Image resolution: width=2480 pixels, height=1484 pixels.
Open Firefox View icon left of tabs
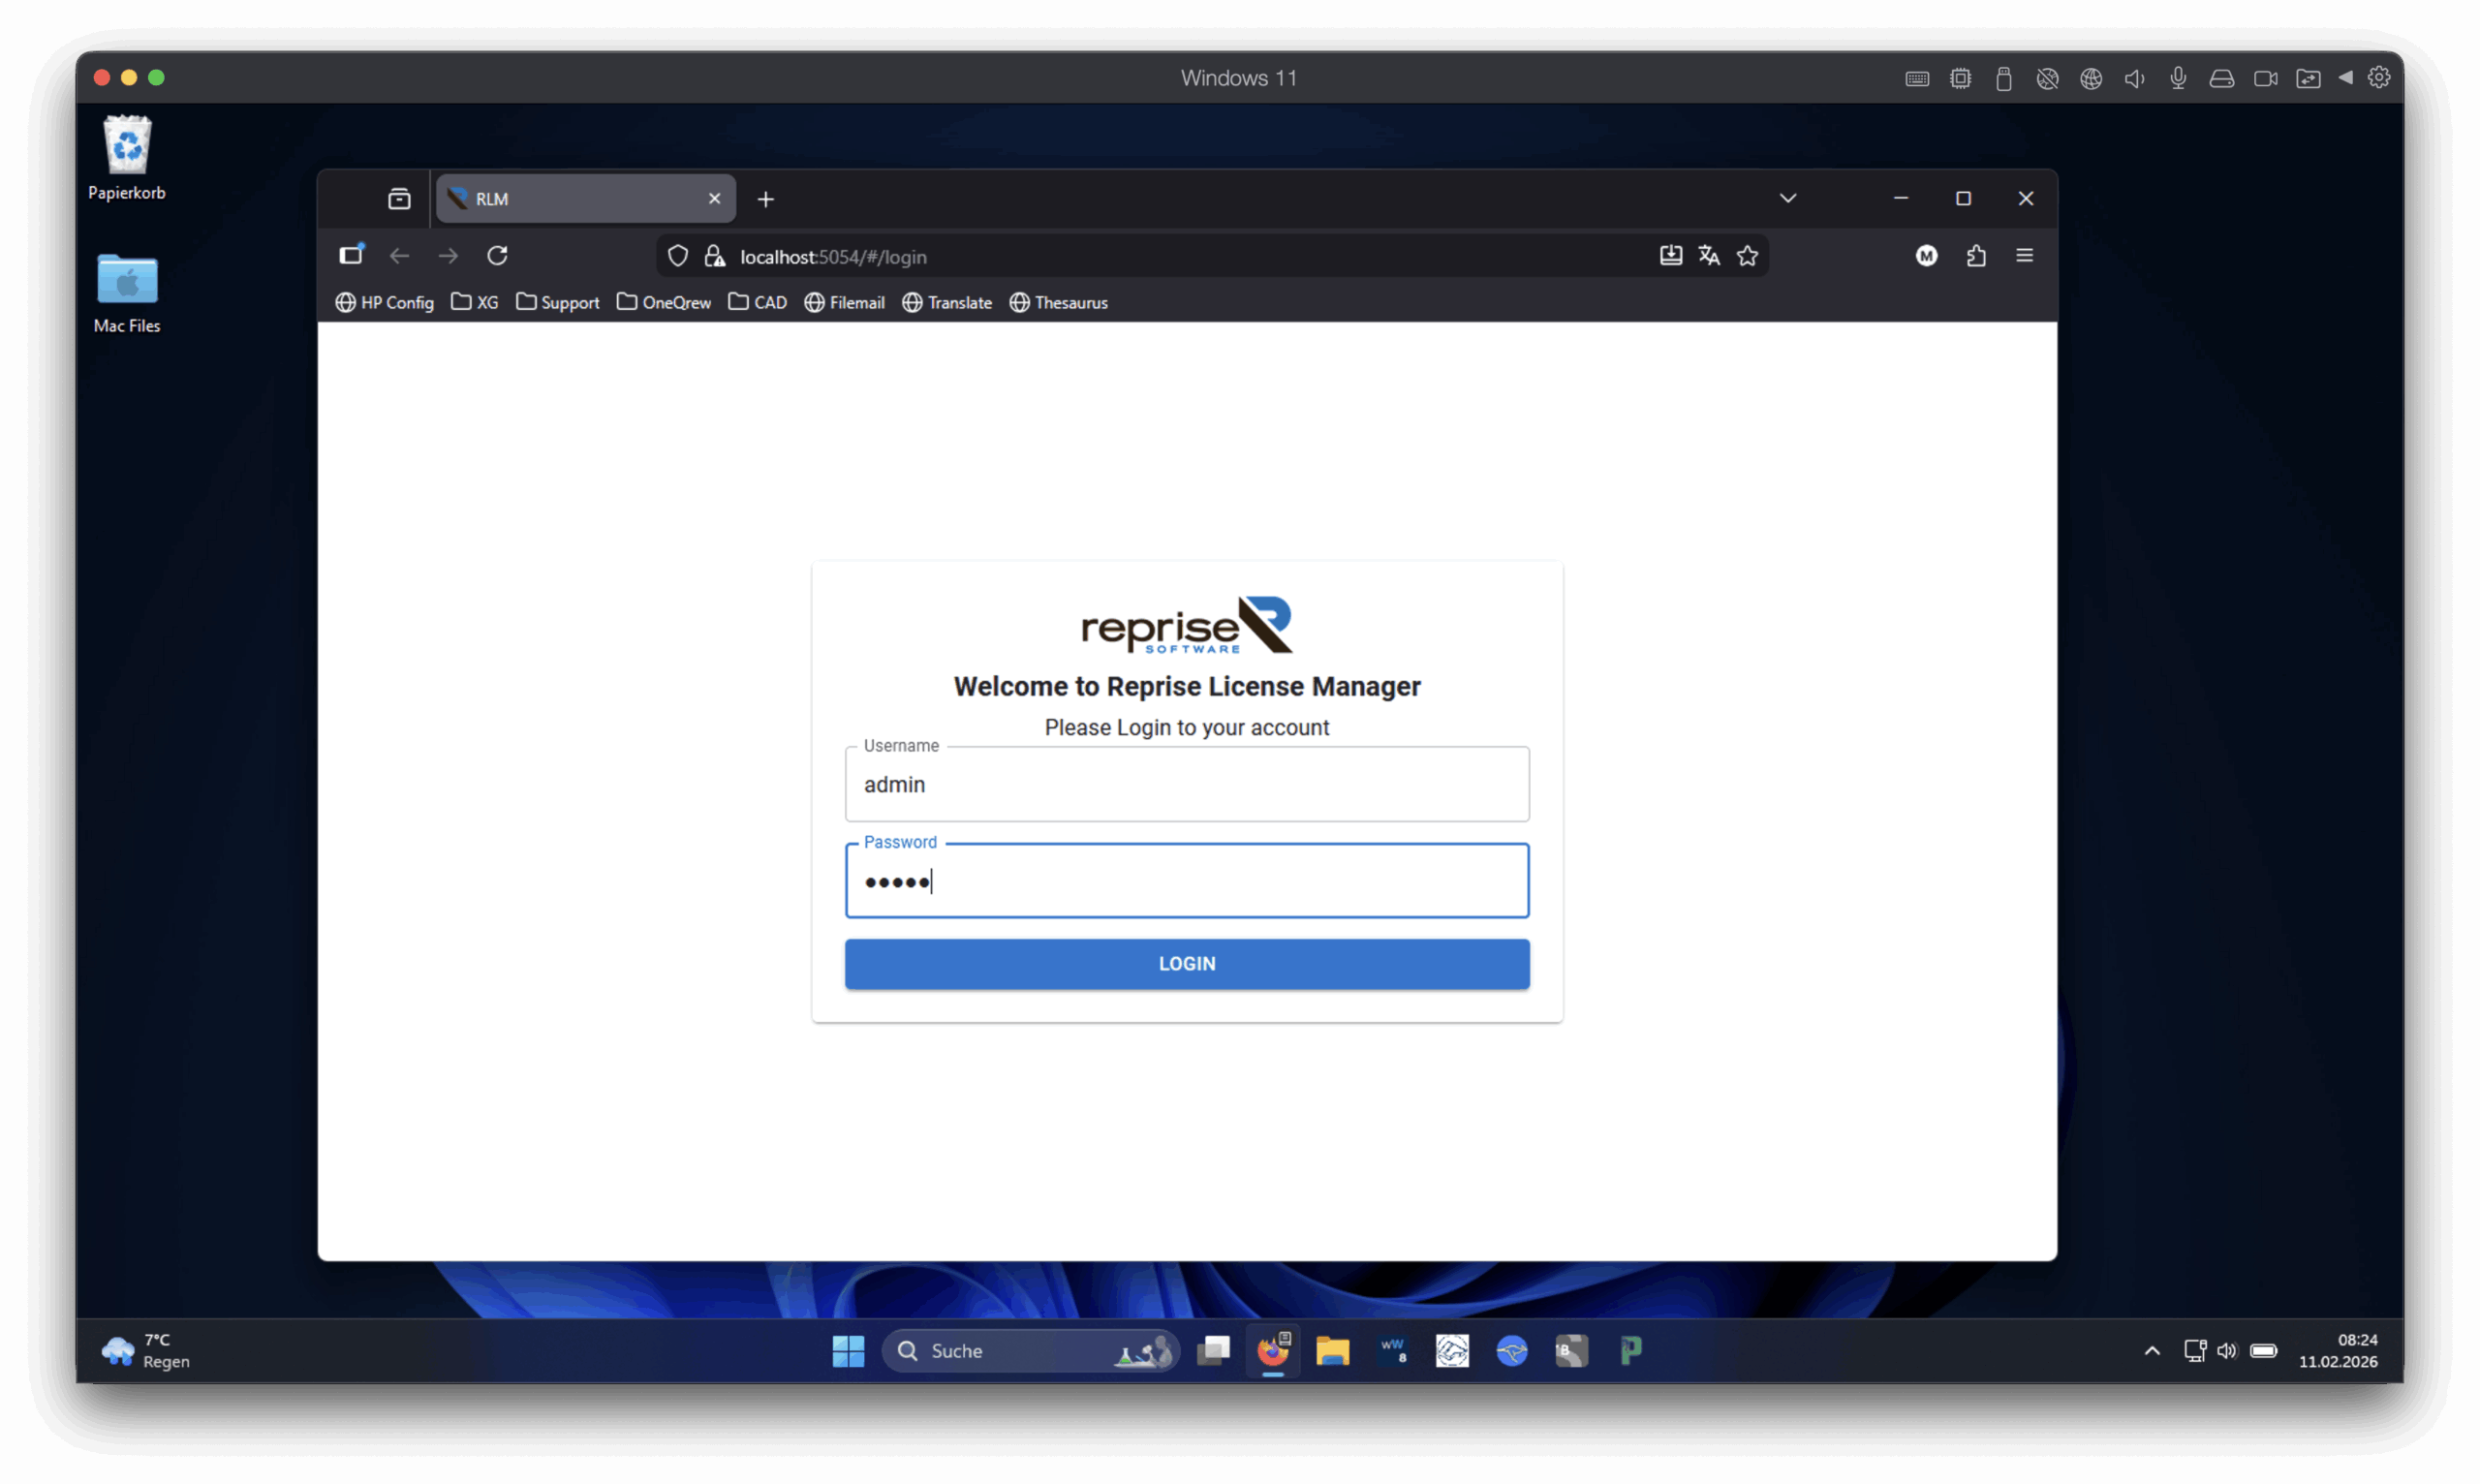coord(399,199)
